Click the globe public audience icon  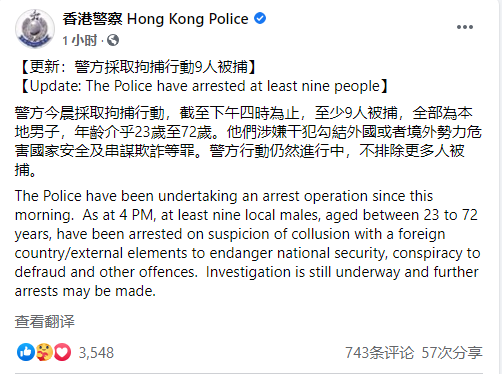[x=113, y=40]
